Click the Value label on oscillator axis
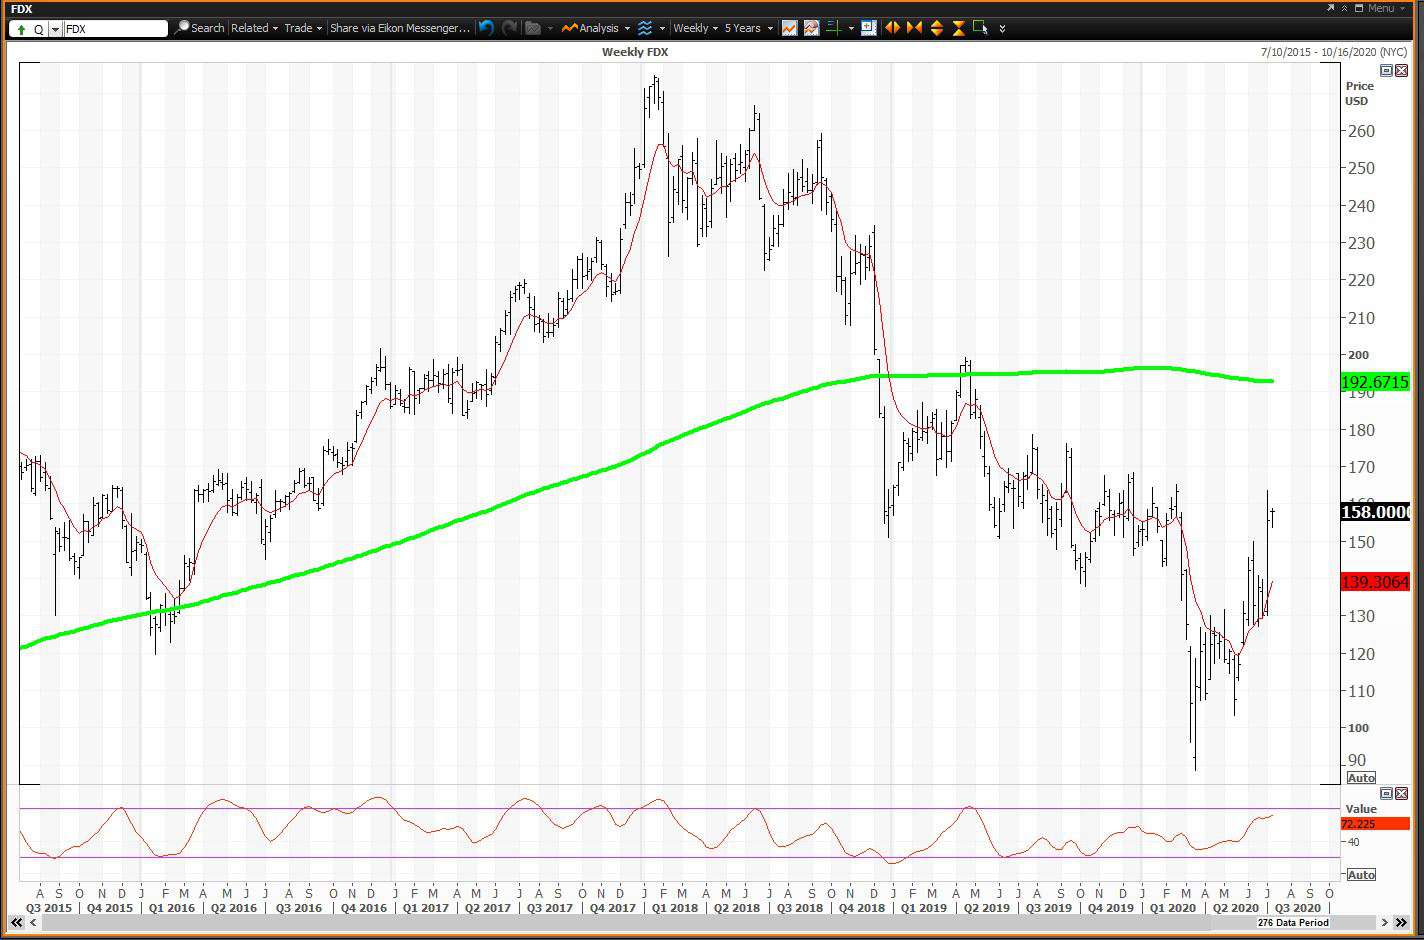Viewport: 1424px width, 940px height. (1361, 809)
